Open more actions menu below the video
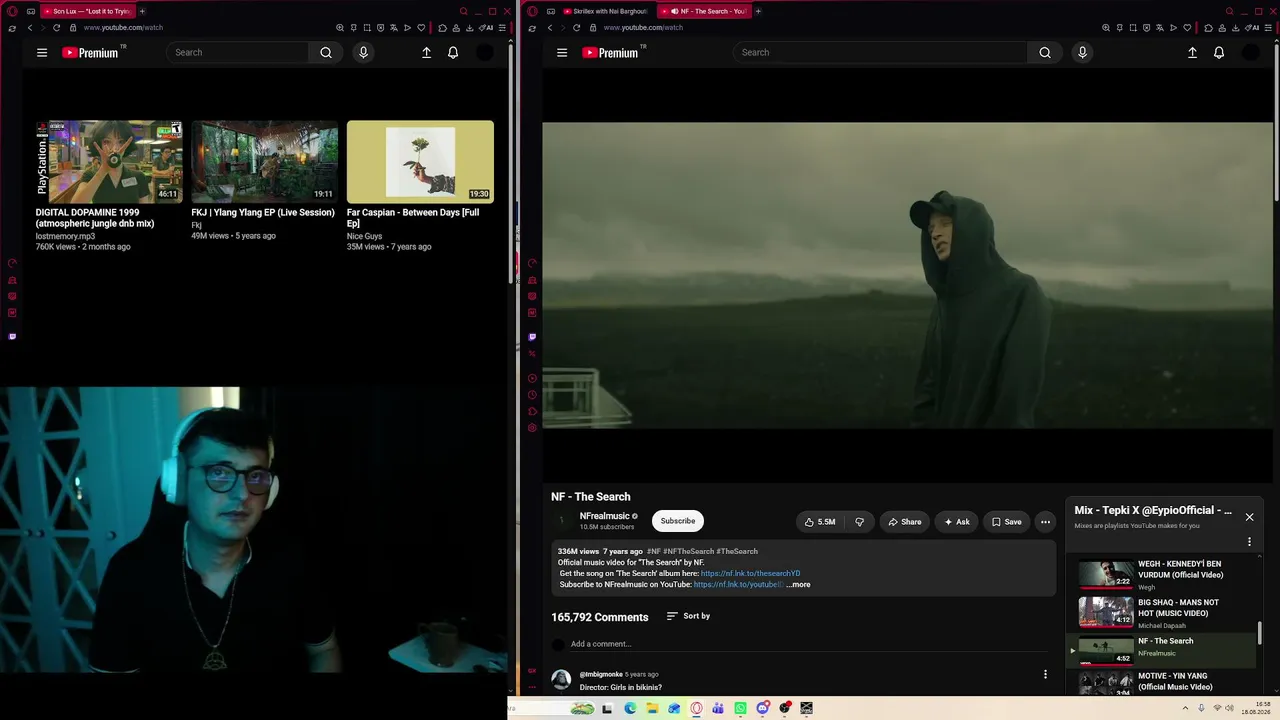The image size is (1280, 720). (x=1045, y=521)
